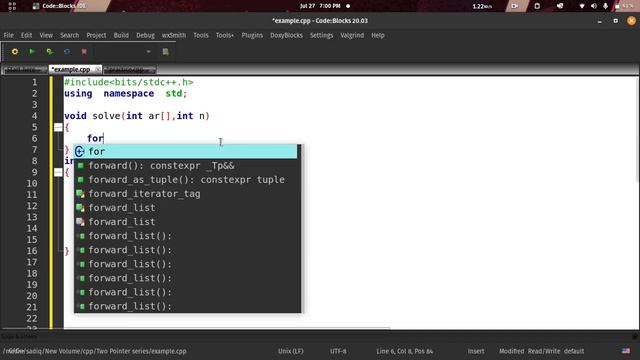The image size is (640, 360).
Task: Click the Wi-Fi icon in system tray
Action: pos(582,6)
